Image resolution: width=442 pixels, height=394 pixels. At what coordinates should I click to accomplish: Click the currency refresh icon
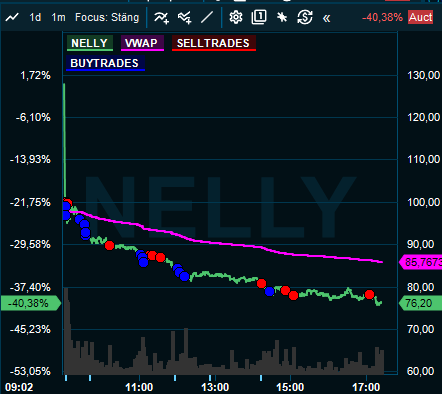pyautogui.click(x=305, y=17)
